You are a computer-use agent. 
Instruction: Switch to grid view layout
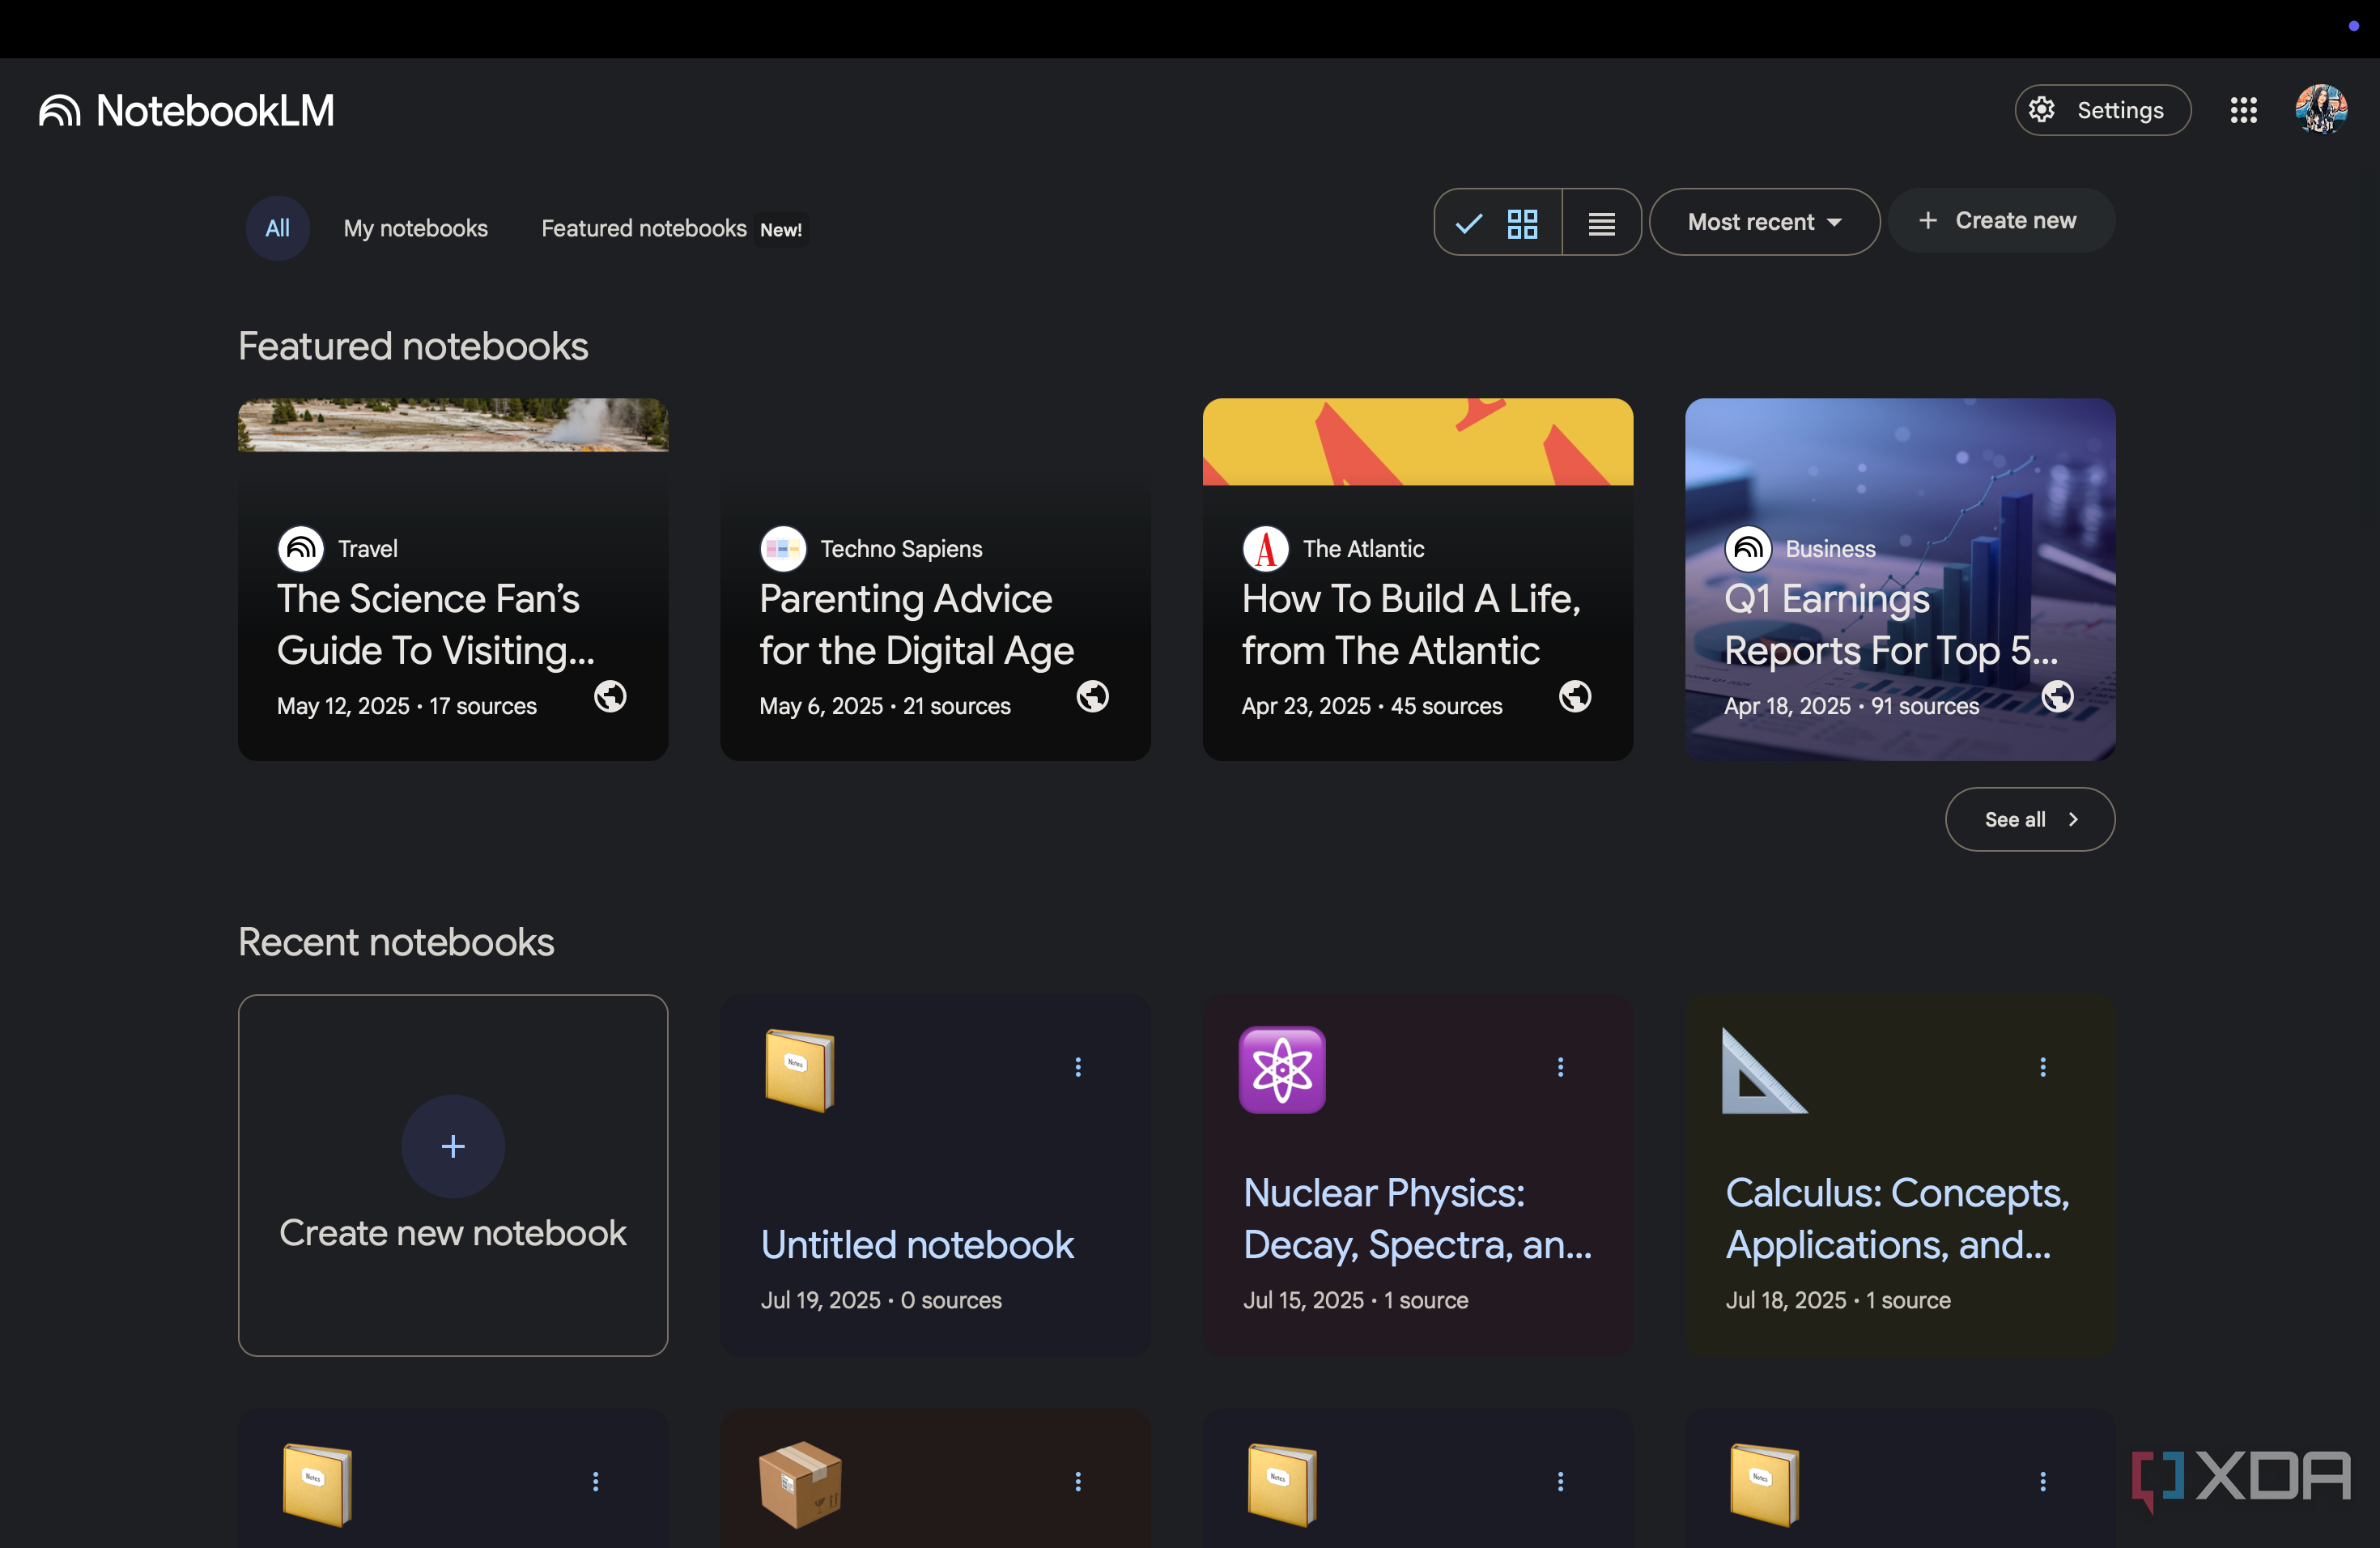pyautogui.click(x=1498, y=222)
